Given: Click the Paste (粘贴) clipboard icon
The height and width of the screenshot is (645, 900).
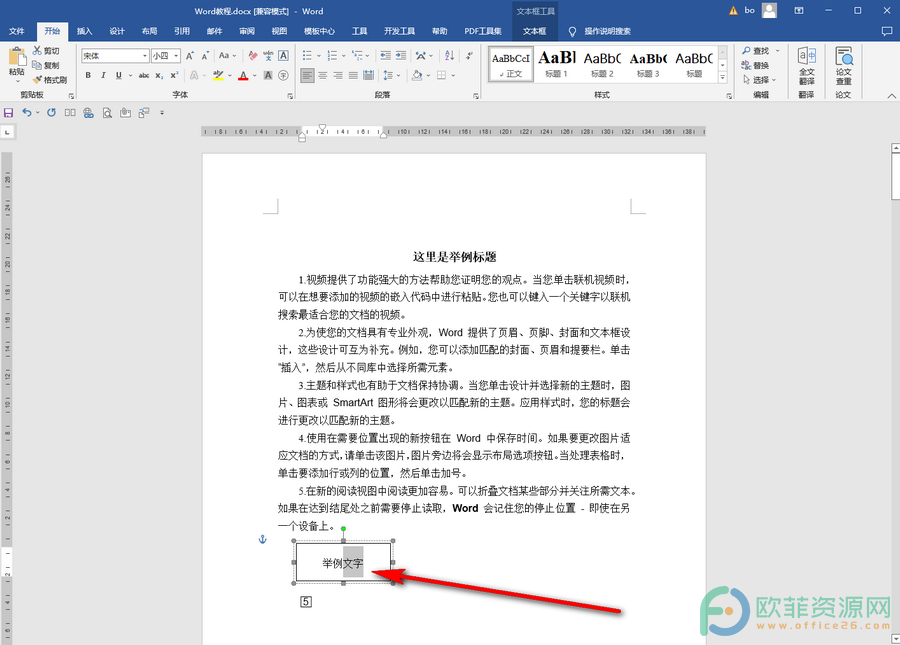Looking at the screenshot, I should point(17,57).
